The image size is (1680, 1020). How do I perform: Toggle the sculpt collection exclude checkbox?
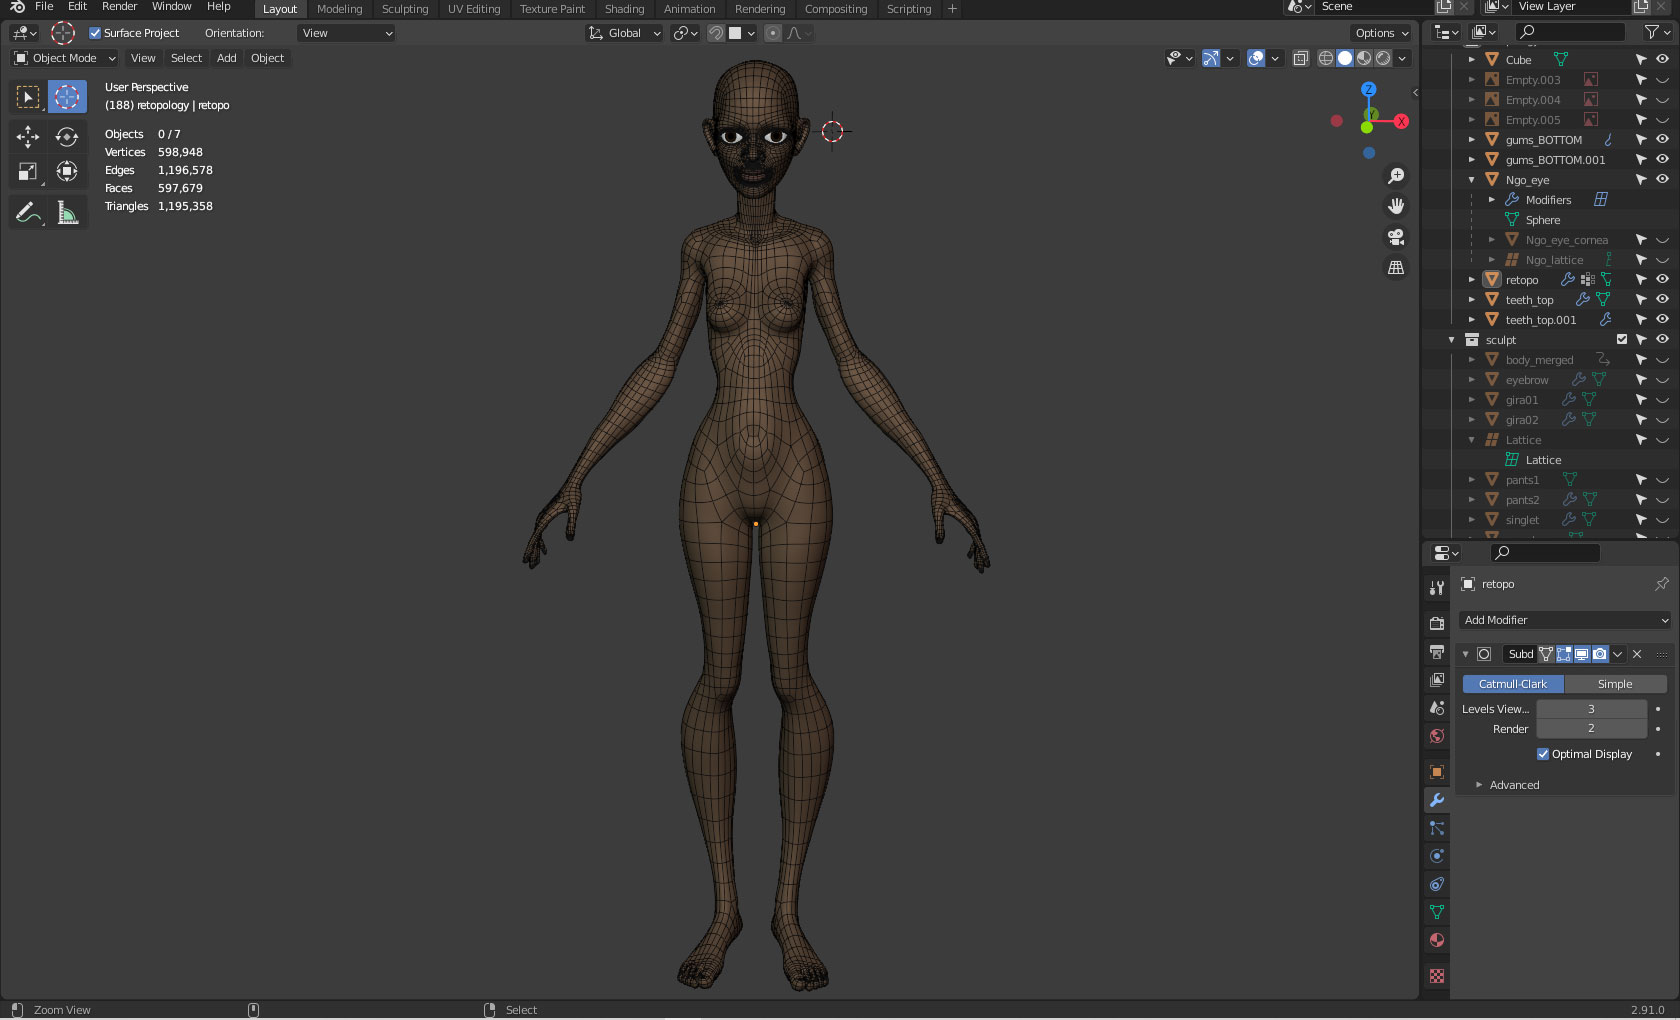pos(1622,340)
